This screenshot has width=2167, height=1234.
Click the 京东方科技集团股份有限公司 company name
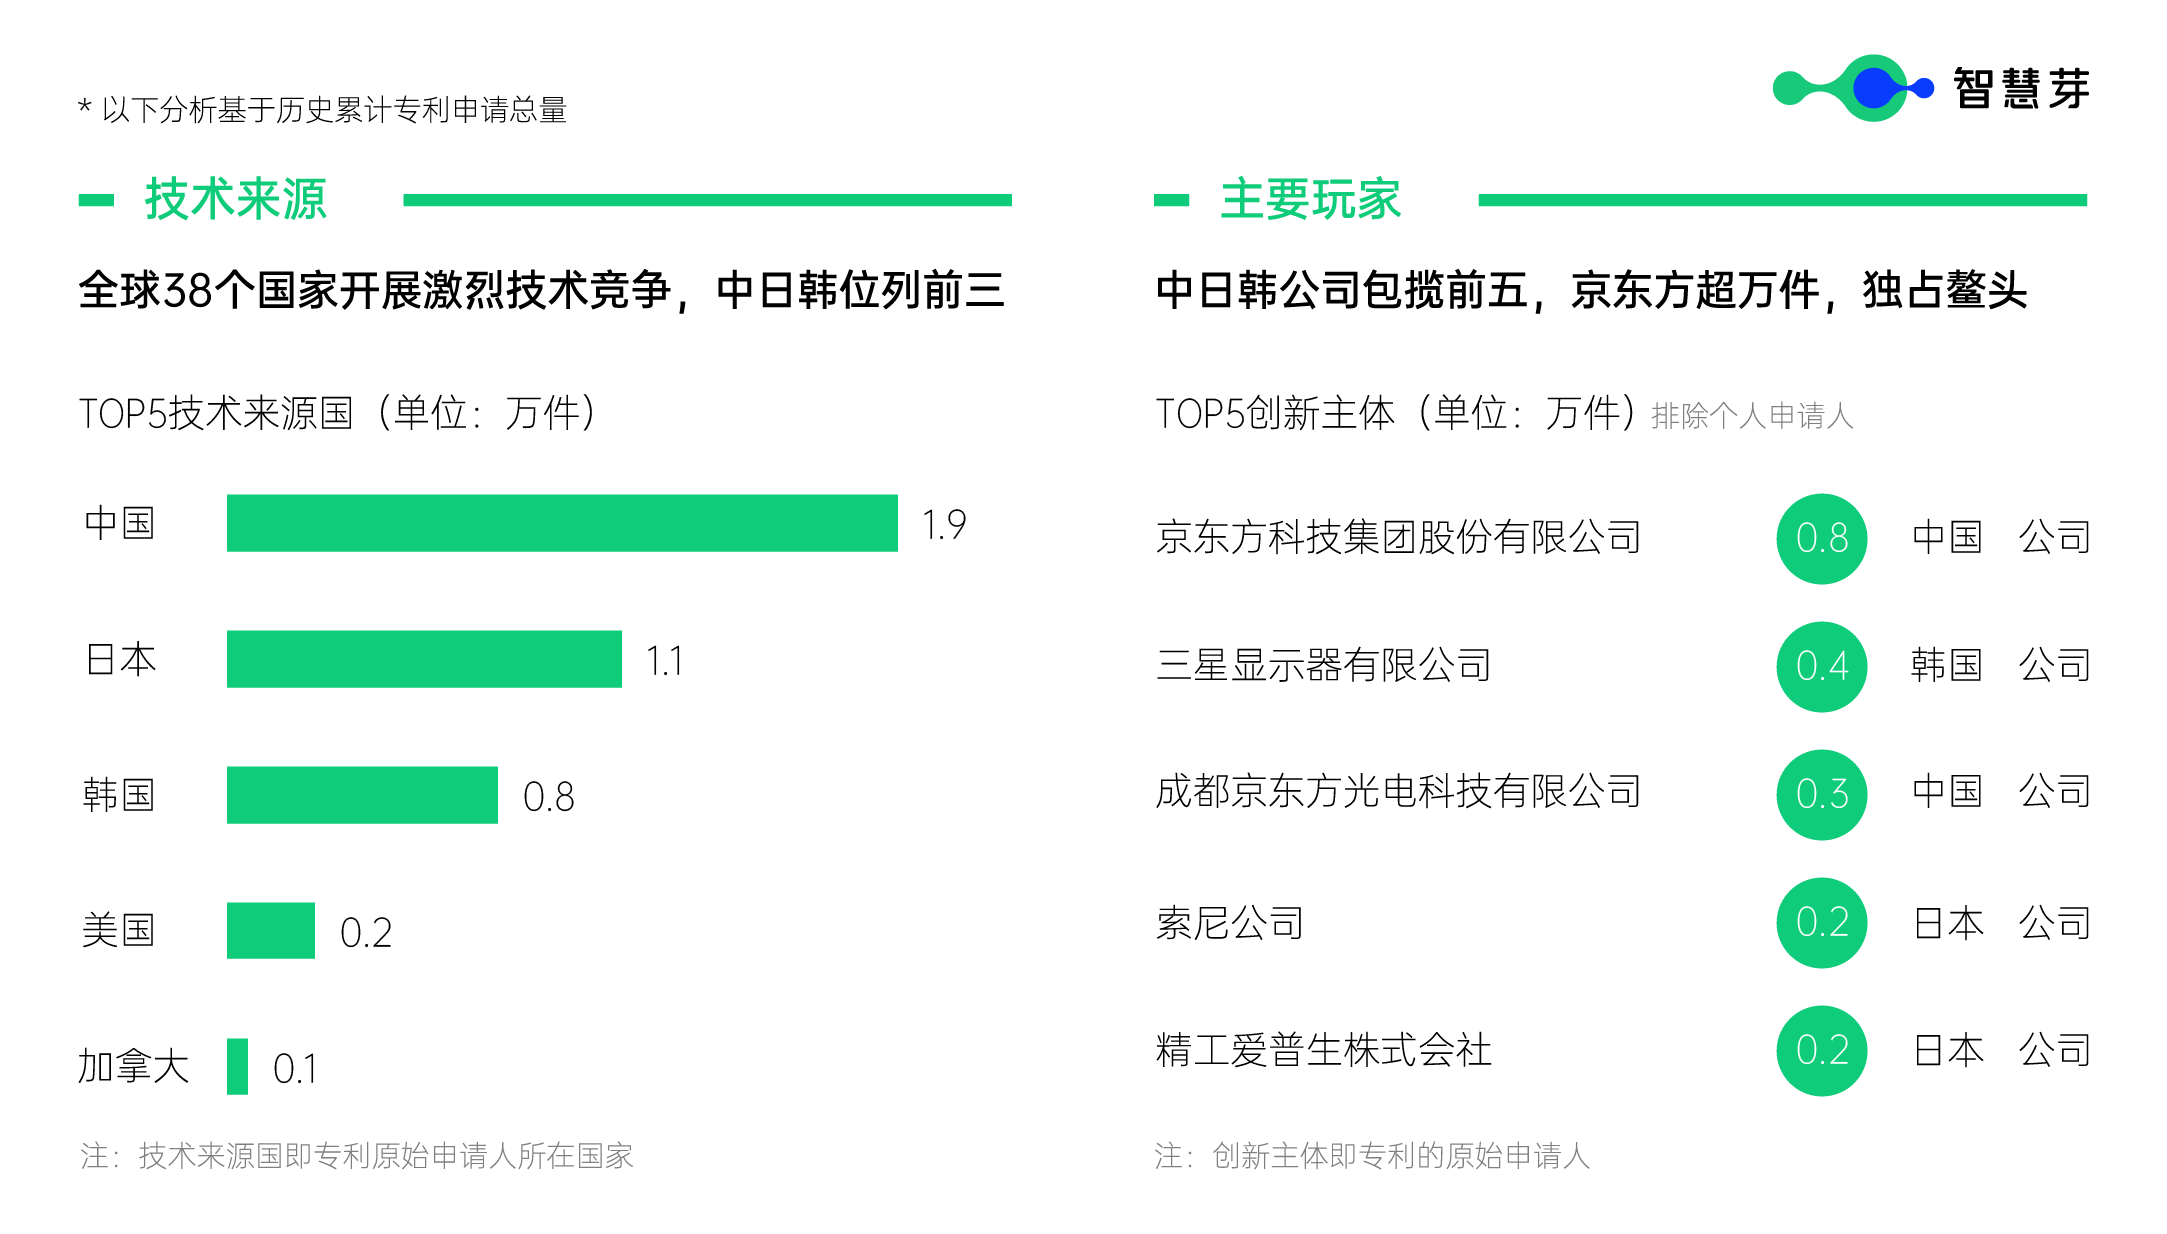1398,537
